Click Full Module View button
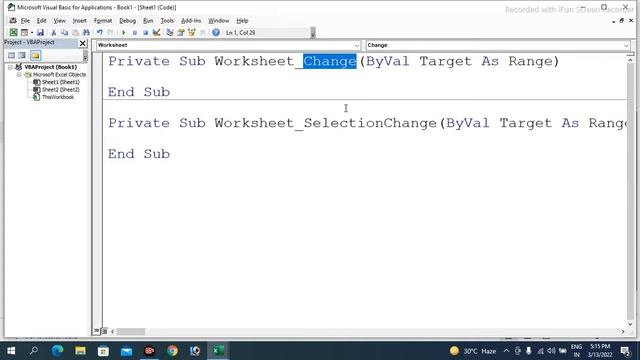The image size is (640, 360). (x=104, y=331)
